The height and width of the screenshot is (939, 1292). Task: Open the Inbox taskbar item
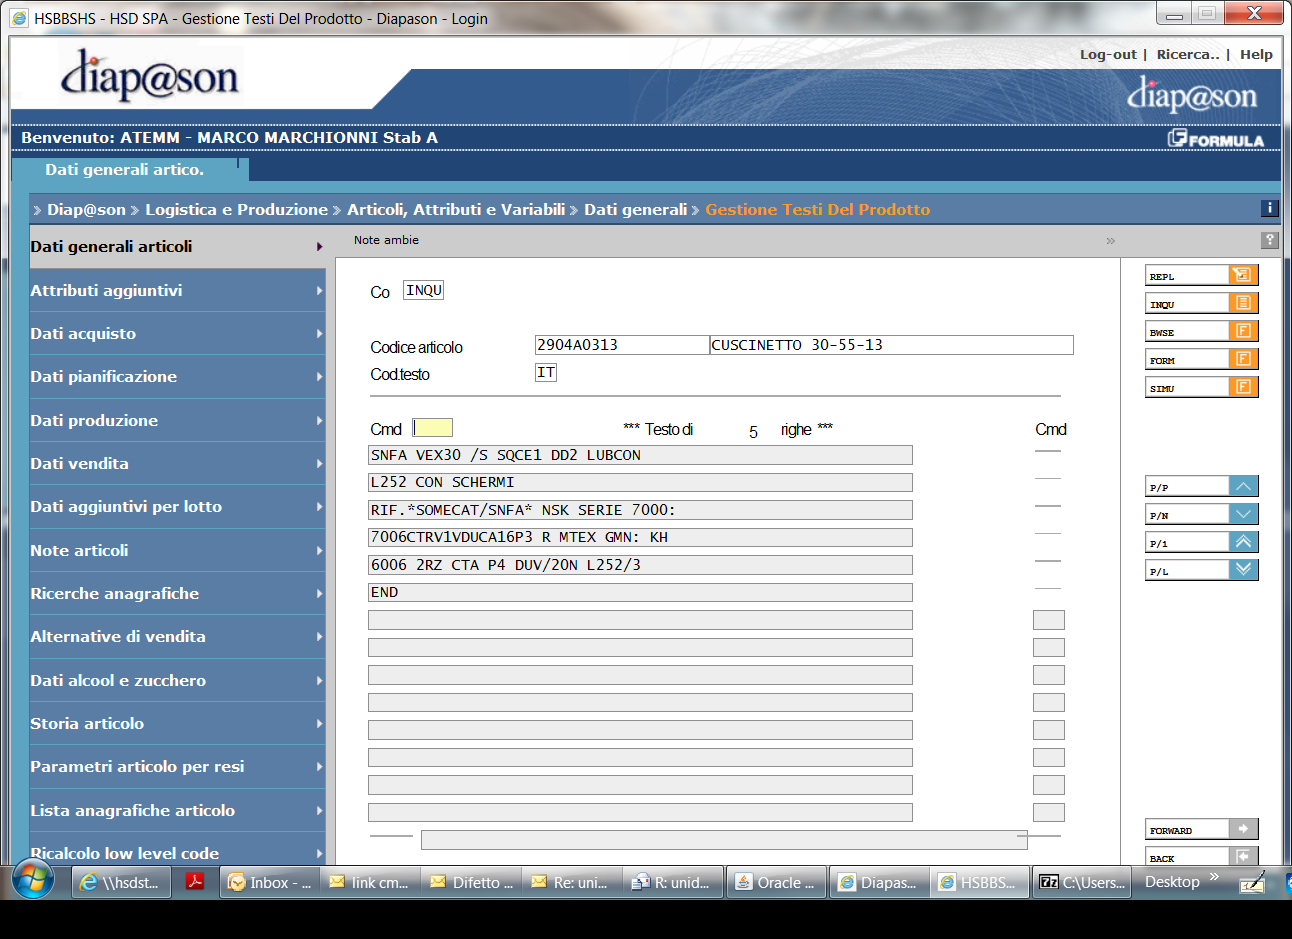pos(269,882)
